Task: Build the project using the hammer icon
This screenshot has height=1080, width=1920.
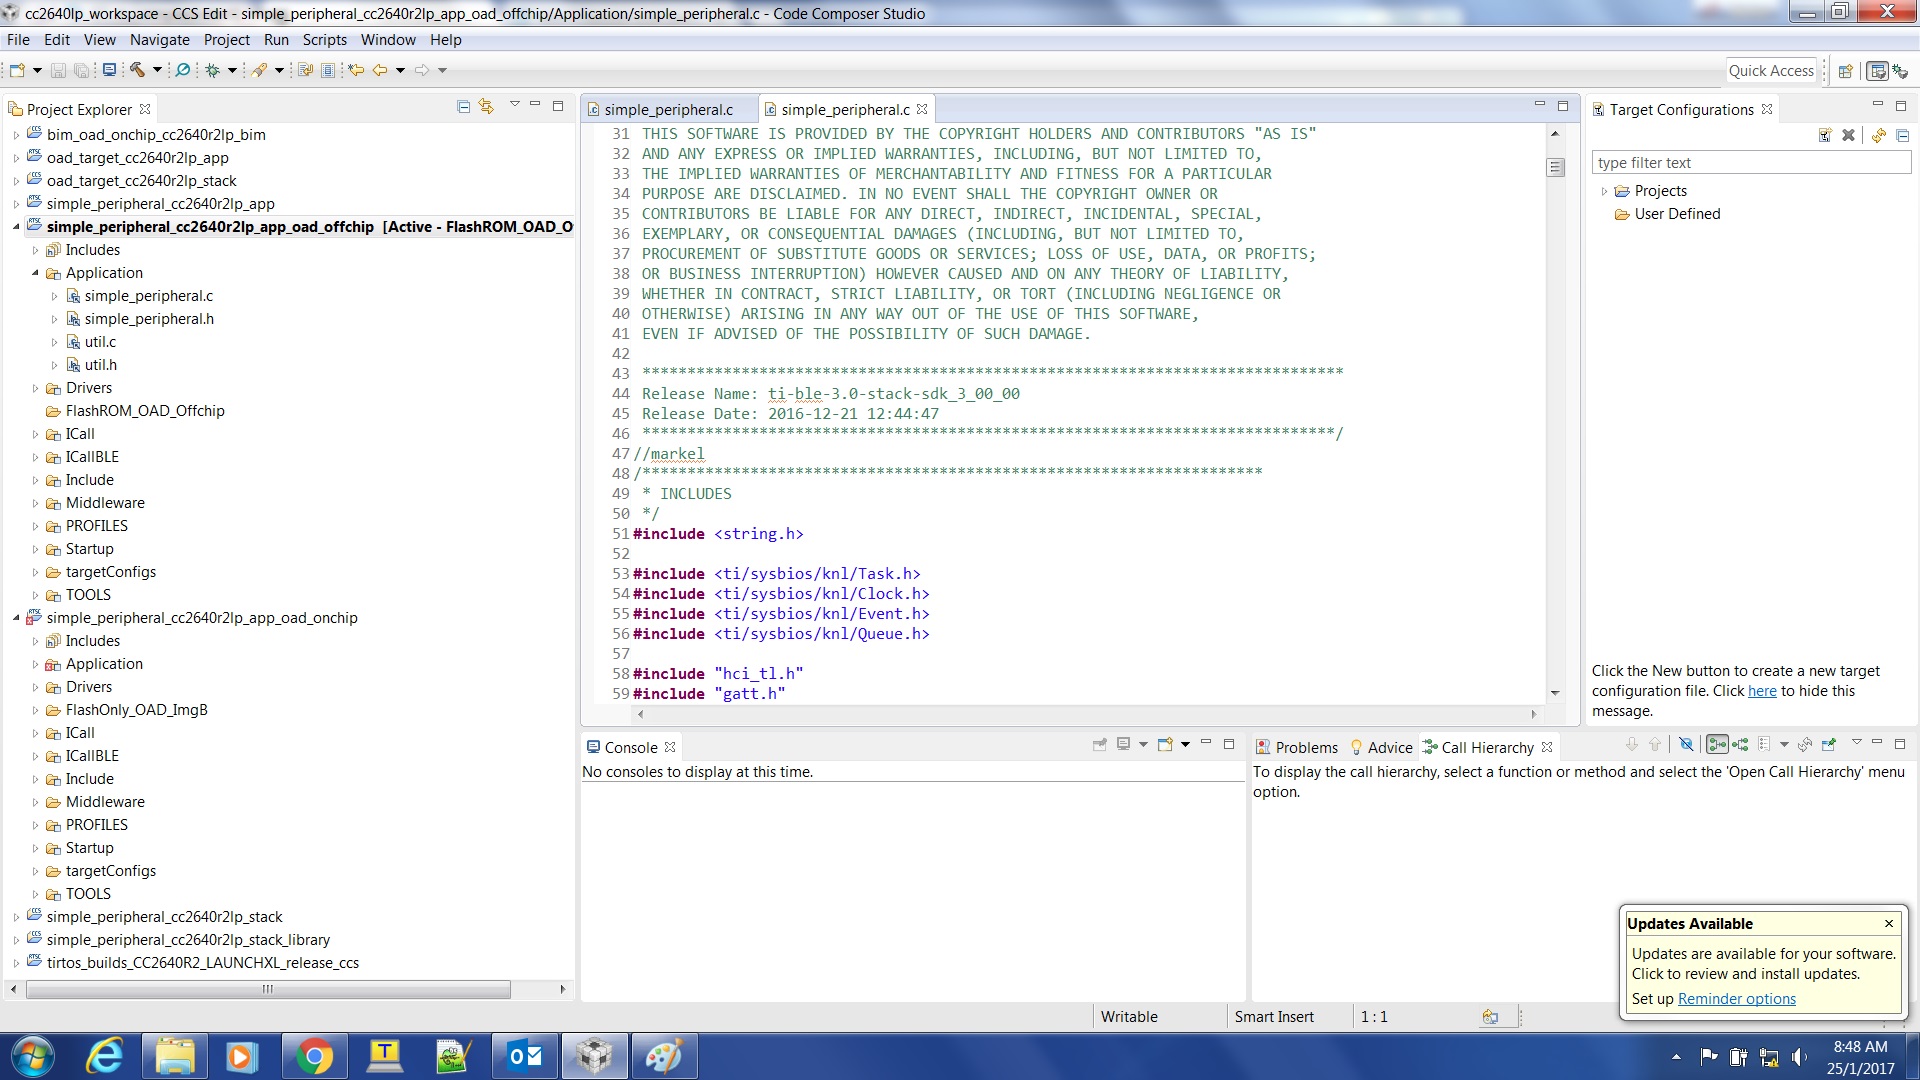Action: (138, 70)
